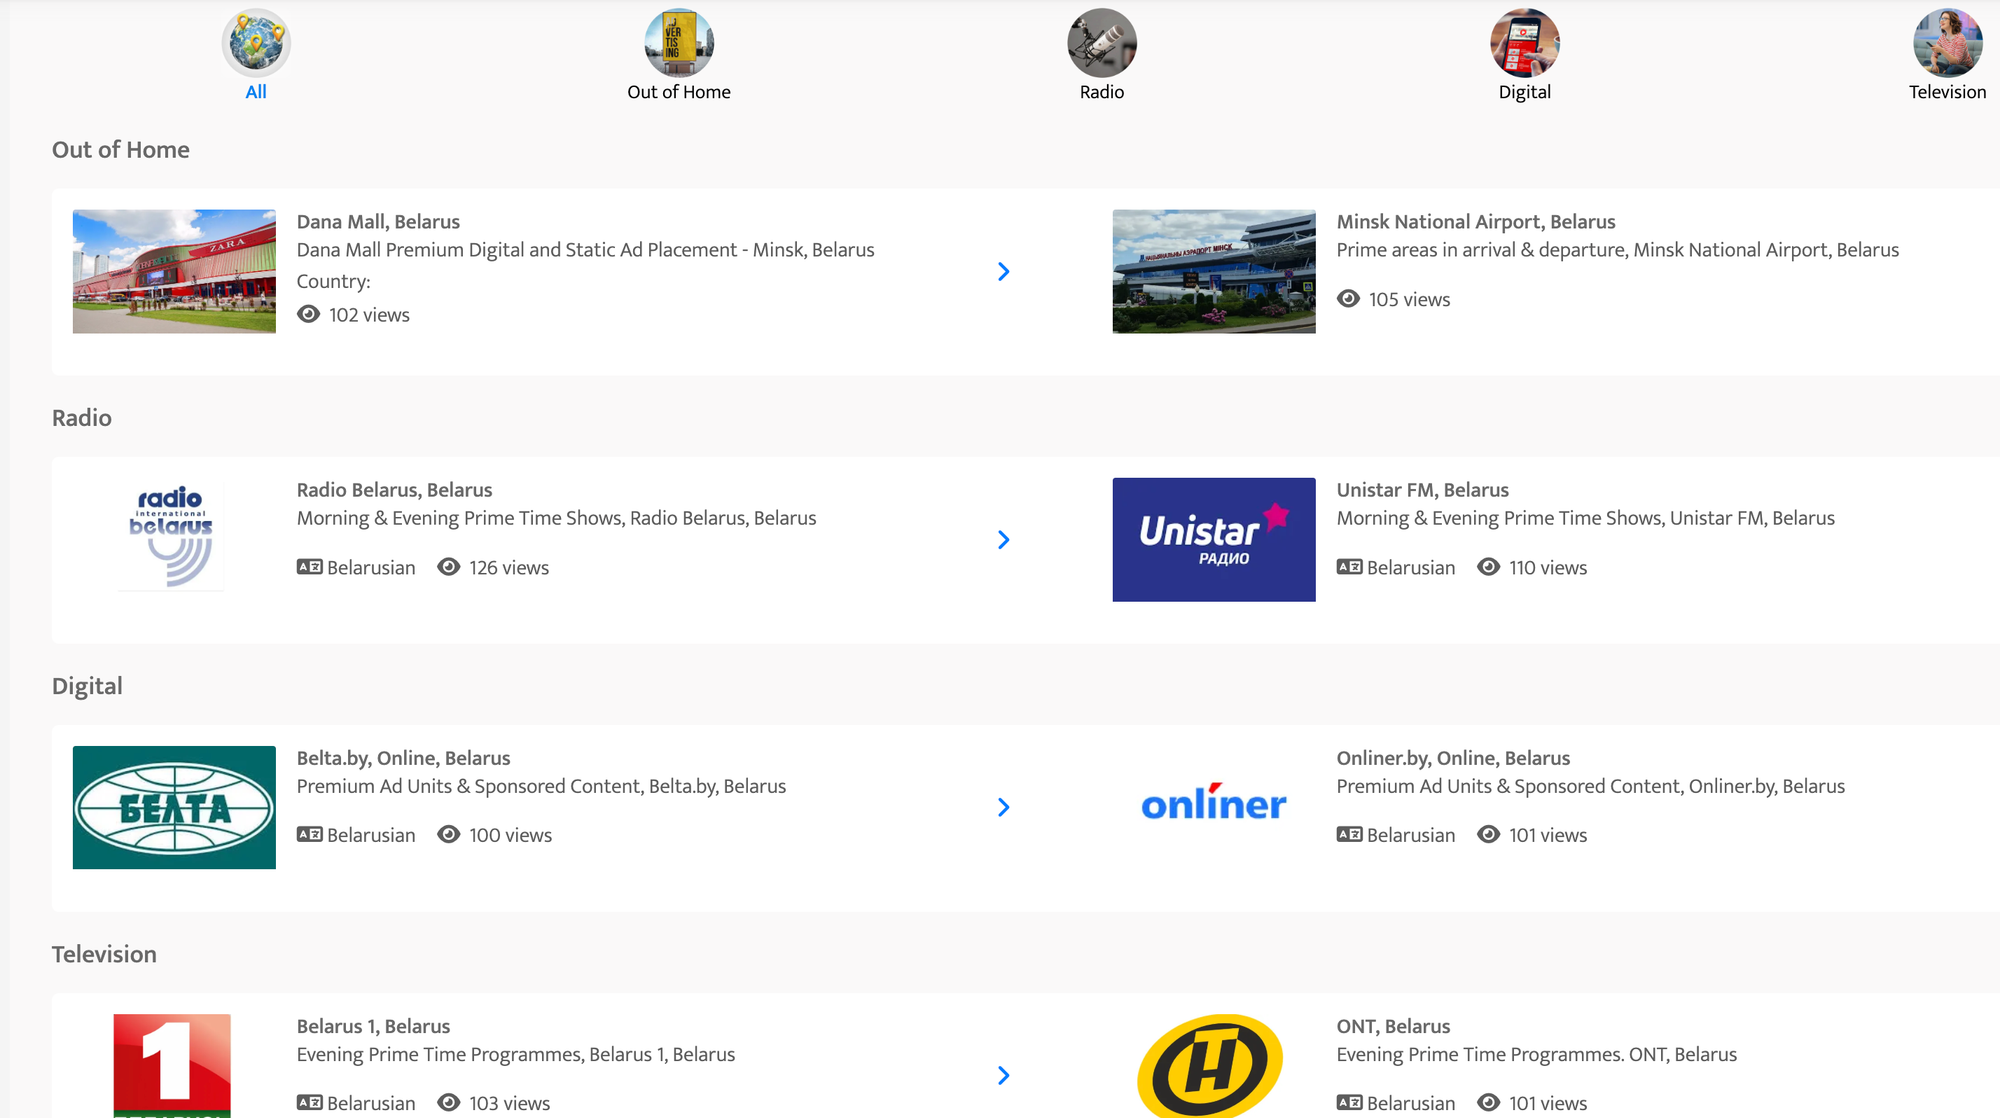Open the Digital category phone icon
This screenshot has width=2000, height=1118.
point(1524,43)
